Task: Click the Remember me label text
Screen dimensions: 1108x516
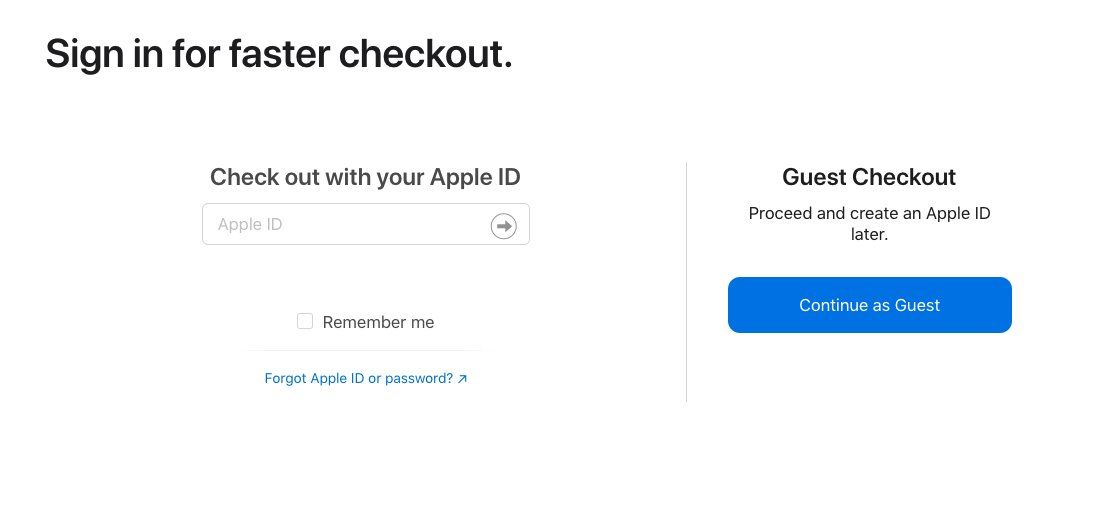Action: (378, 322)
